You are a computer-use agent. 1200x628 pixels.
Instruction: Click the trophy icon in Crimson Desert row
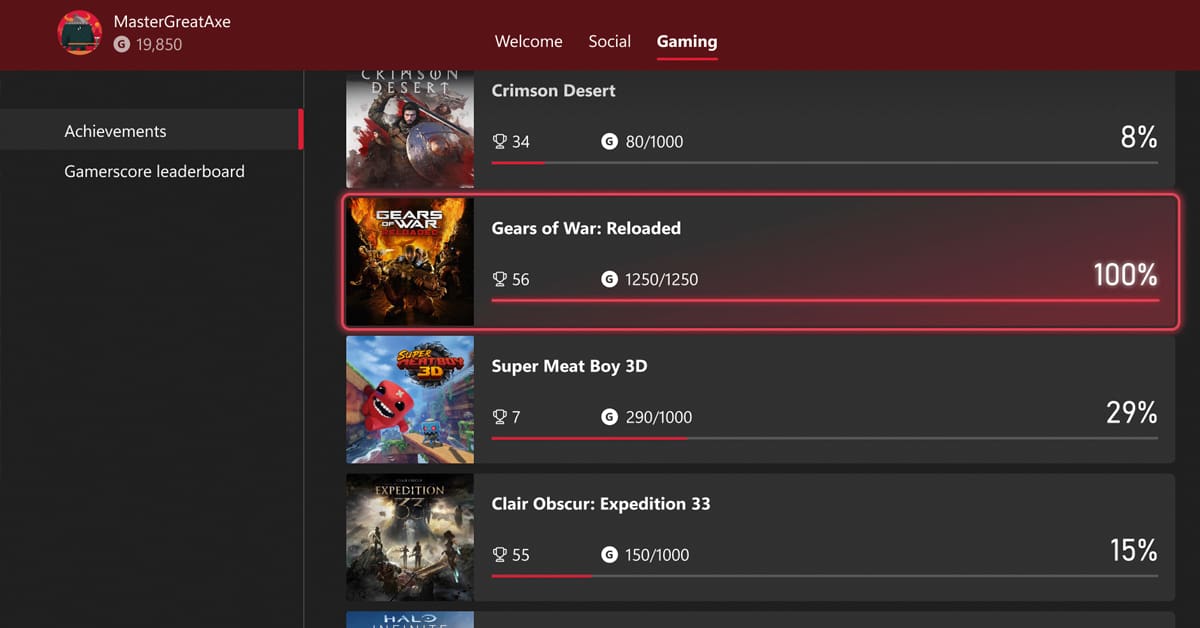(500, 142)
